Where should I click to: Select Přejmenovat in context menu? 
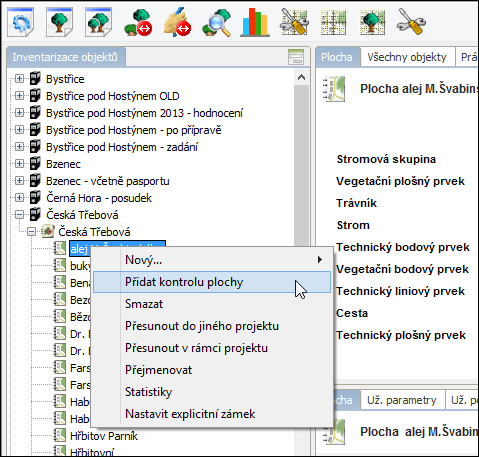212,370
